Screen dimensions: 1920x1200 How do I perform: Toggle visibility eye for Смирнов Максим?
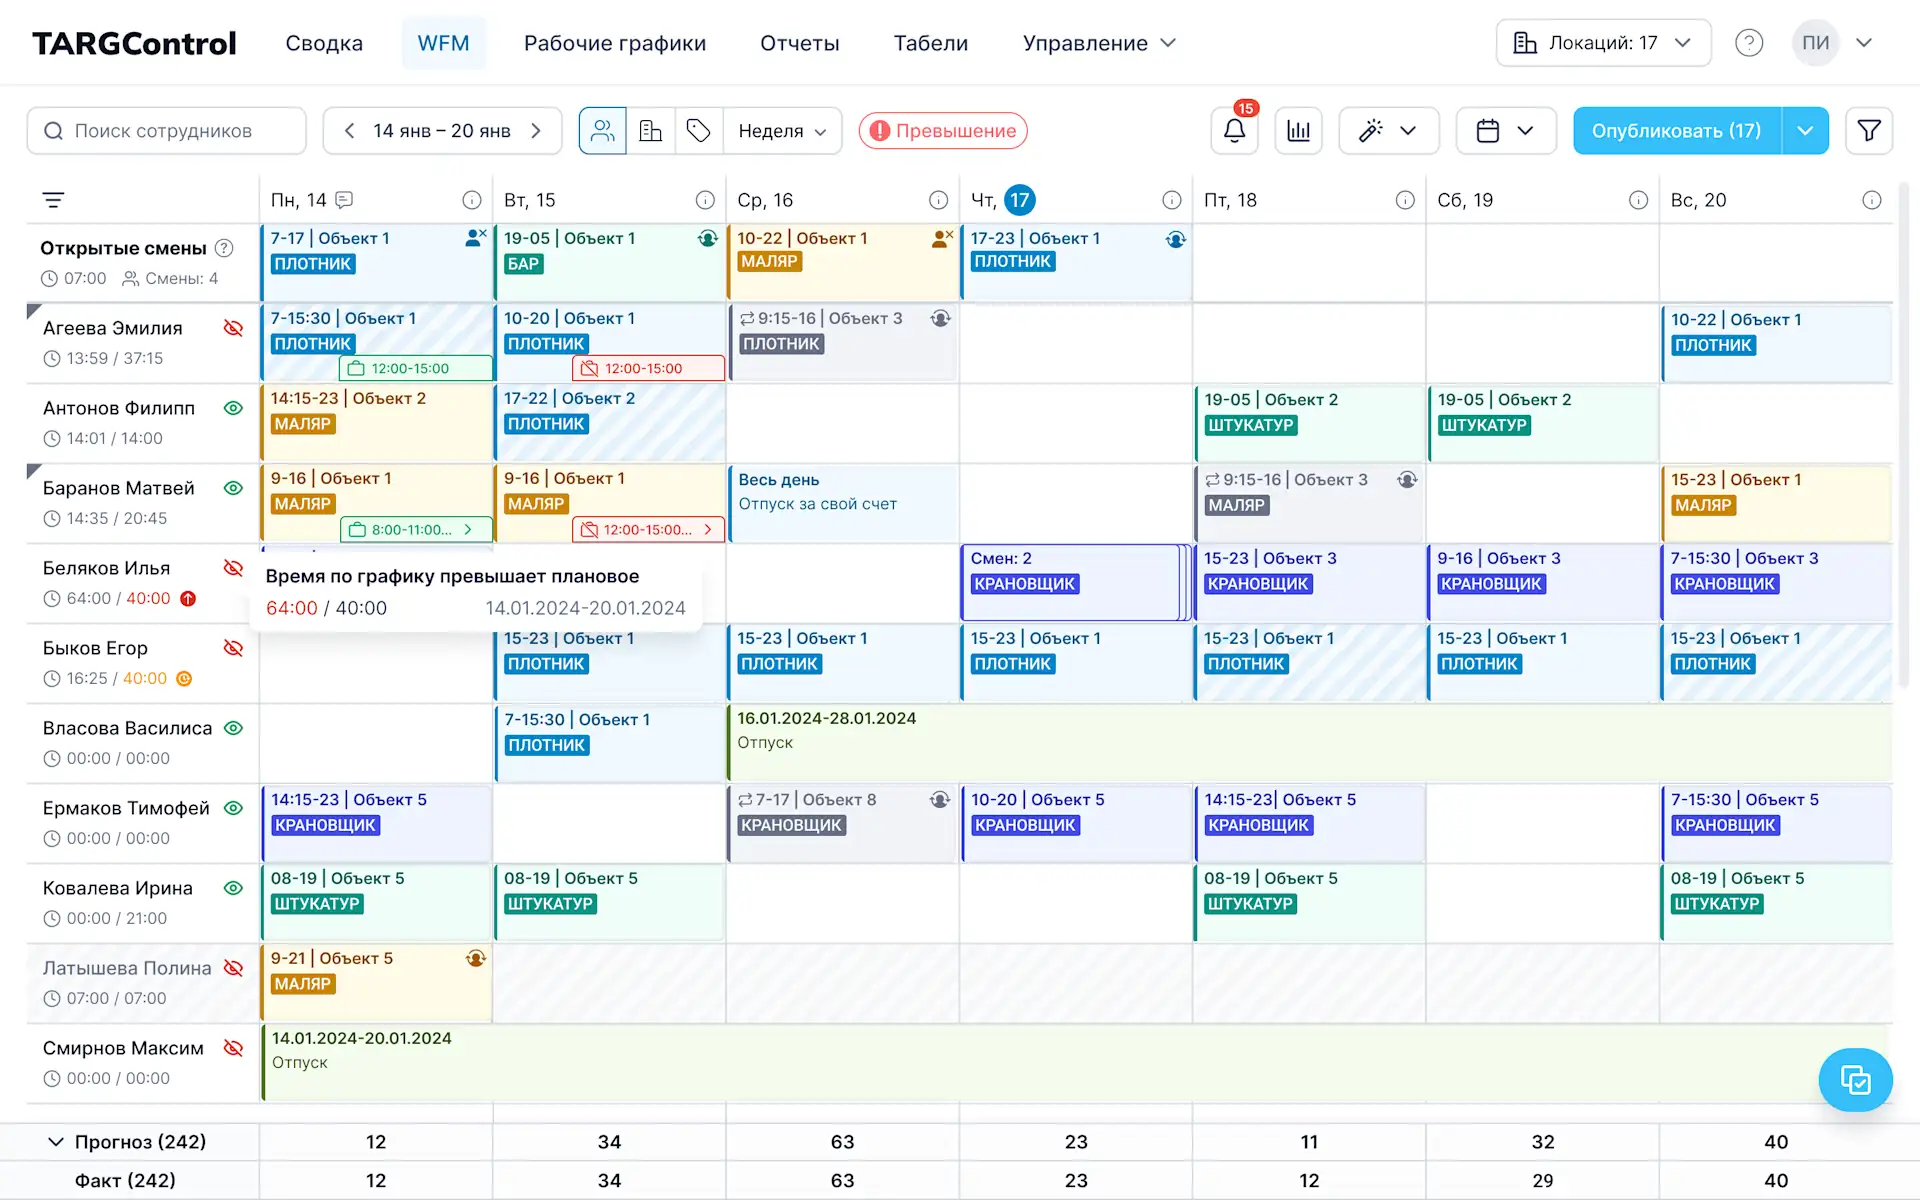[233, 1048]
